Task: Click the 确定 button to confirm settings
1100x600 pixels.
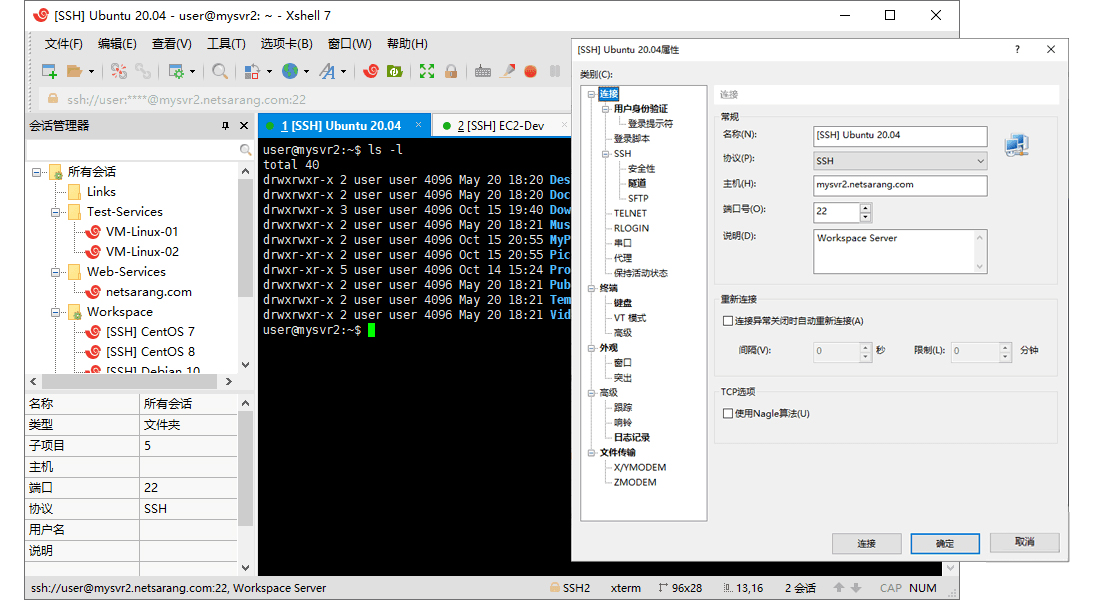Action: pyautogui.click(x=944, y=543)
